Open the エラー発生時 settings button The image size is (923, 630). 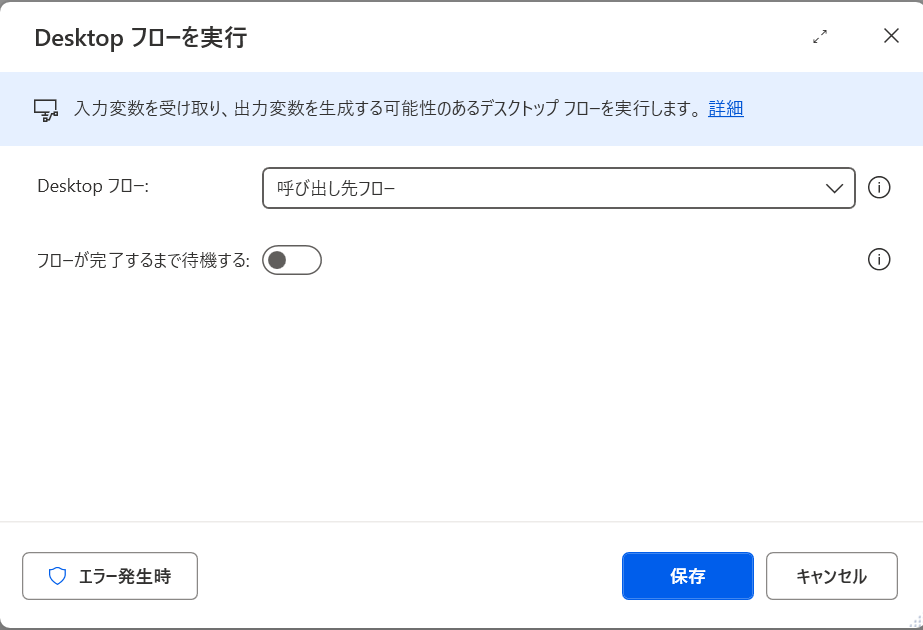tap(110, 576)
